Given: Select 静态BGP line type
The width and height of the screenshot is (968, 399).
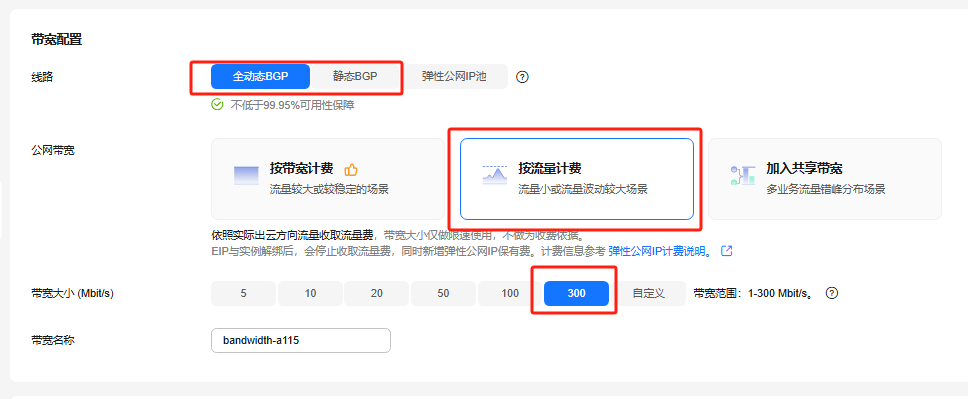Looking at the screenshot, I should click(x=355, y=77).
